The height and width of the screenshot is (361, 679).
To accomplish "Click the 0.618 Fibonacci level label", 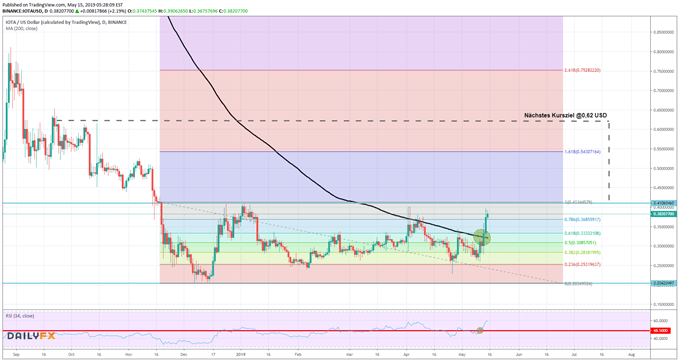I will click(582, 233).
